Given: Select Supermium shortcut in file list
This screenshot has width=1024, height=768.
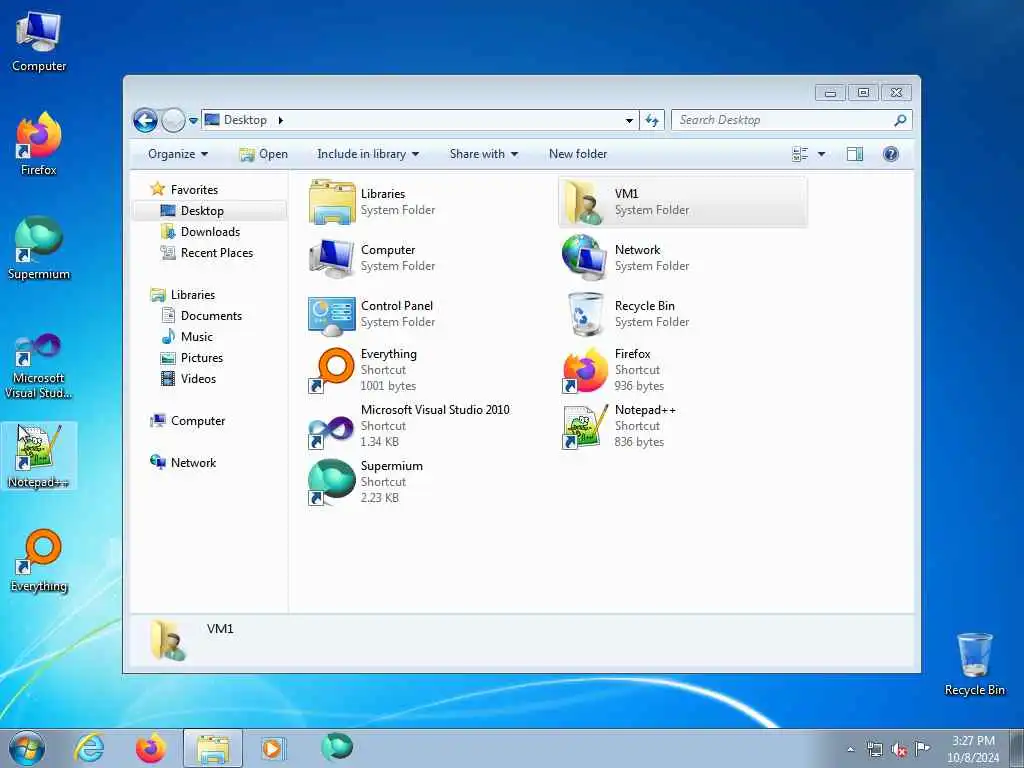Looking at the screenshot, I should click(429, 482).
